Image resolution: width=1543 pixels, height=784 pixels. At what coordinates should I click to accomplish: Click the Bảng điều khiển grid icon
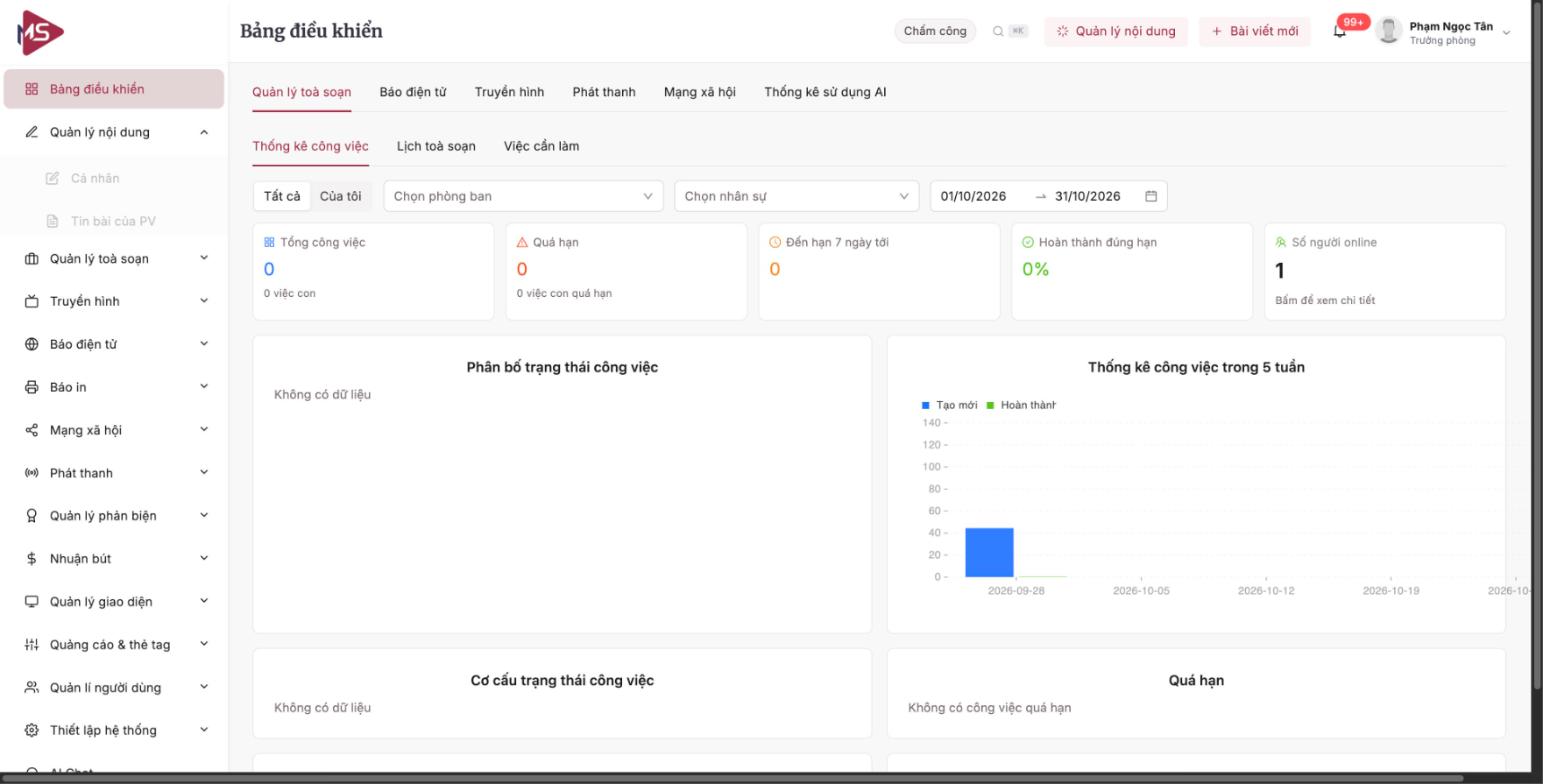tap(31, 89)
